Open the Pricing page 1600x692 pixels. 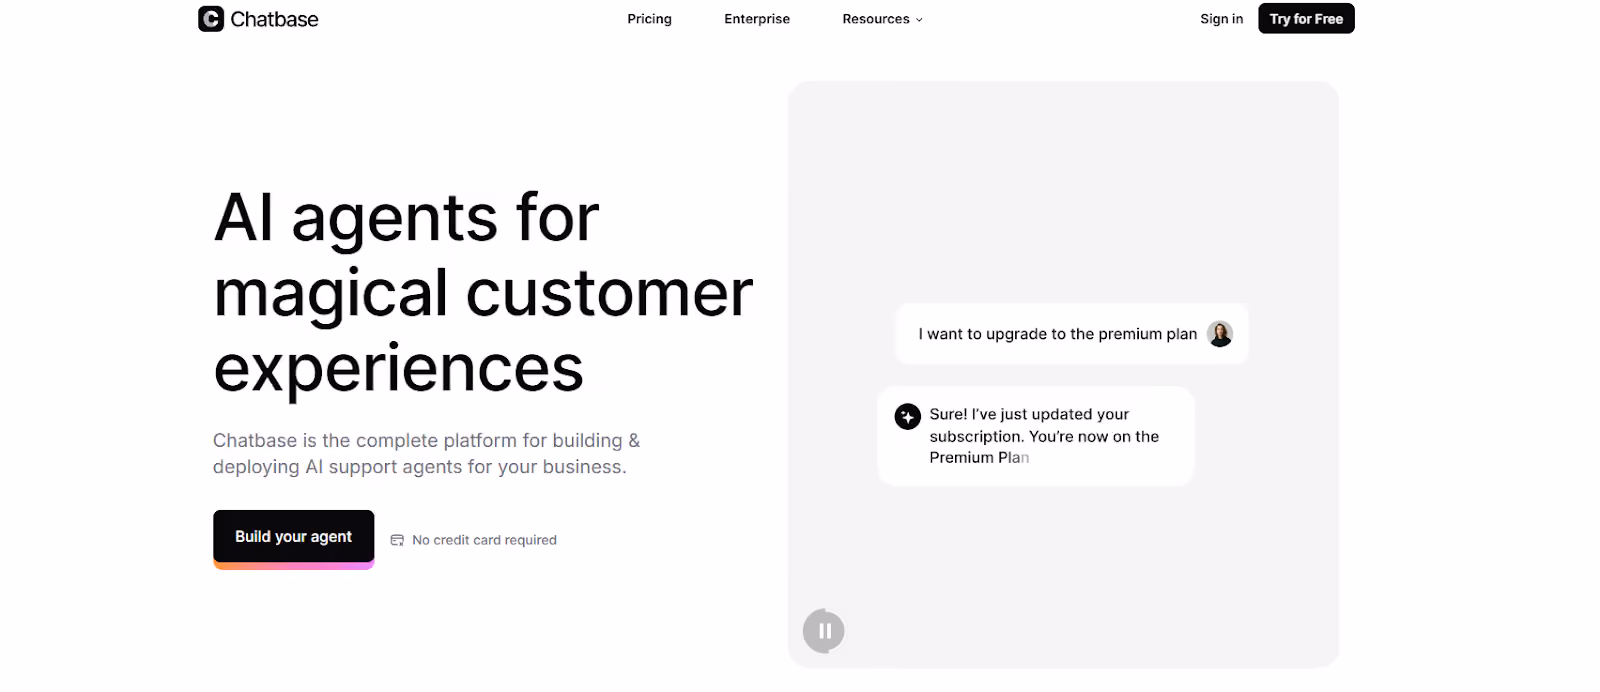click(650, 19)
